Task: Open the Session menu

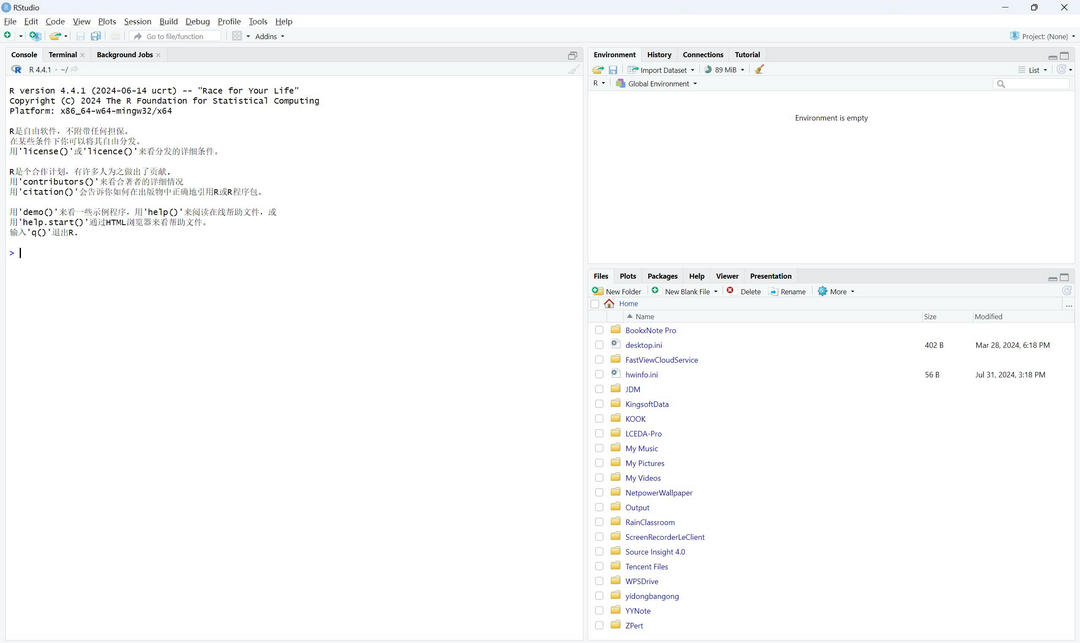Action: point(137,21)
